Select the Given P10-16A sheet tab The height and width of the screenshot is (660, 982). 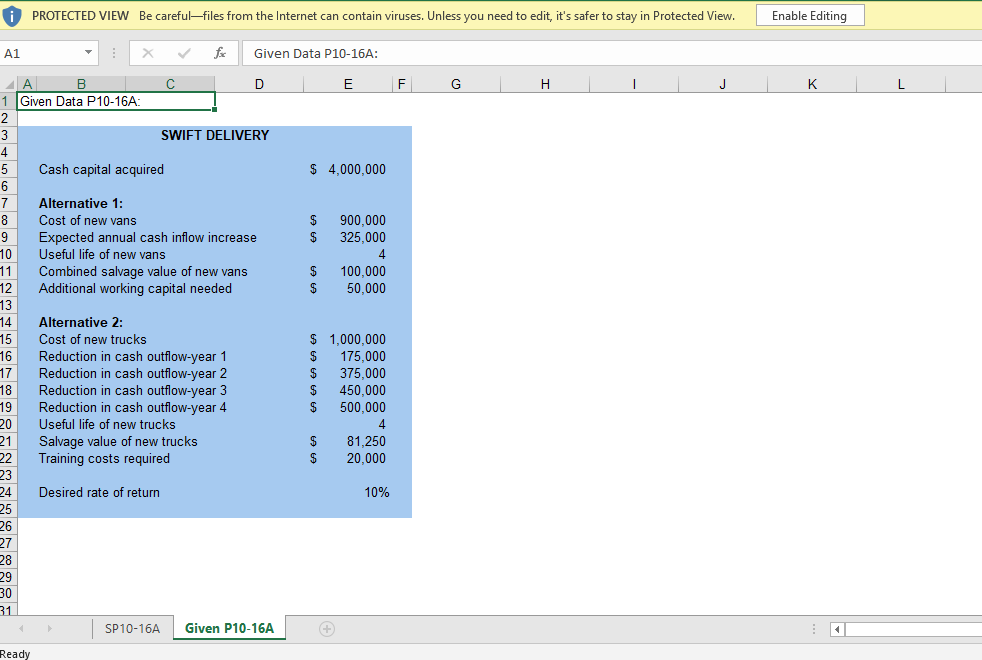coord(229,628)
